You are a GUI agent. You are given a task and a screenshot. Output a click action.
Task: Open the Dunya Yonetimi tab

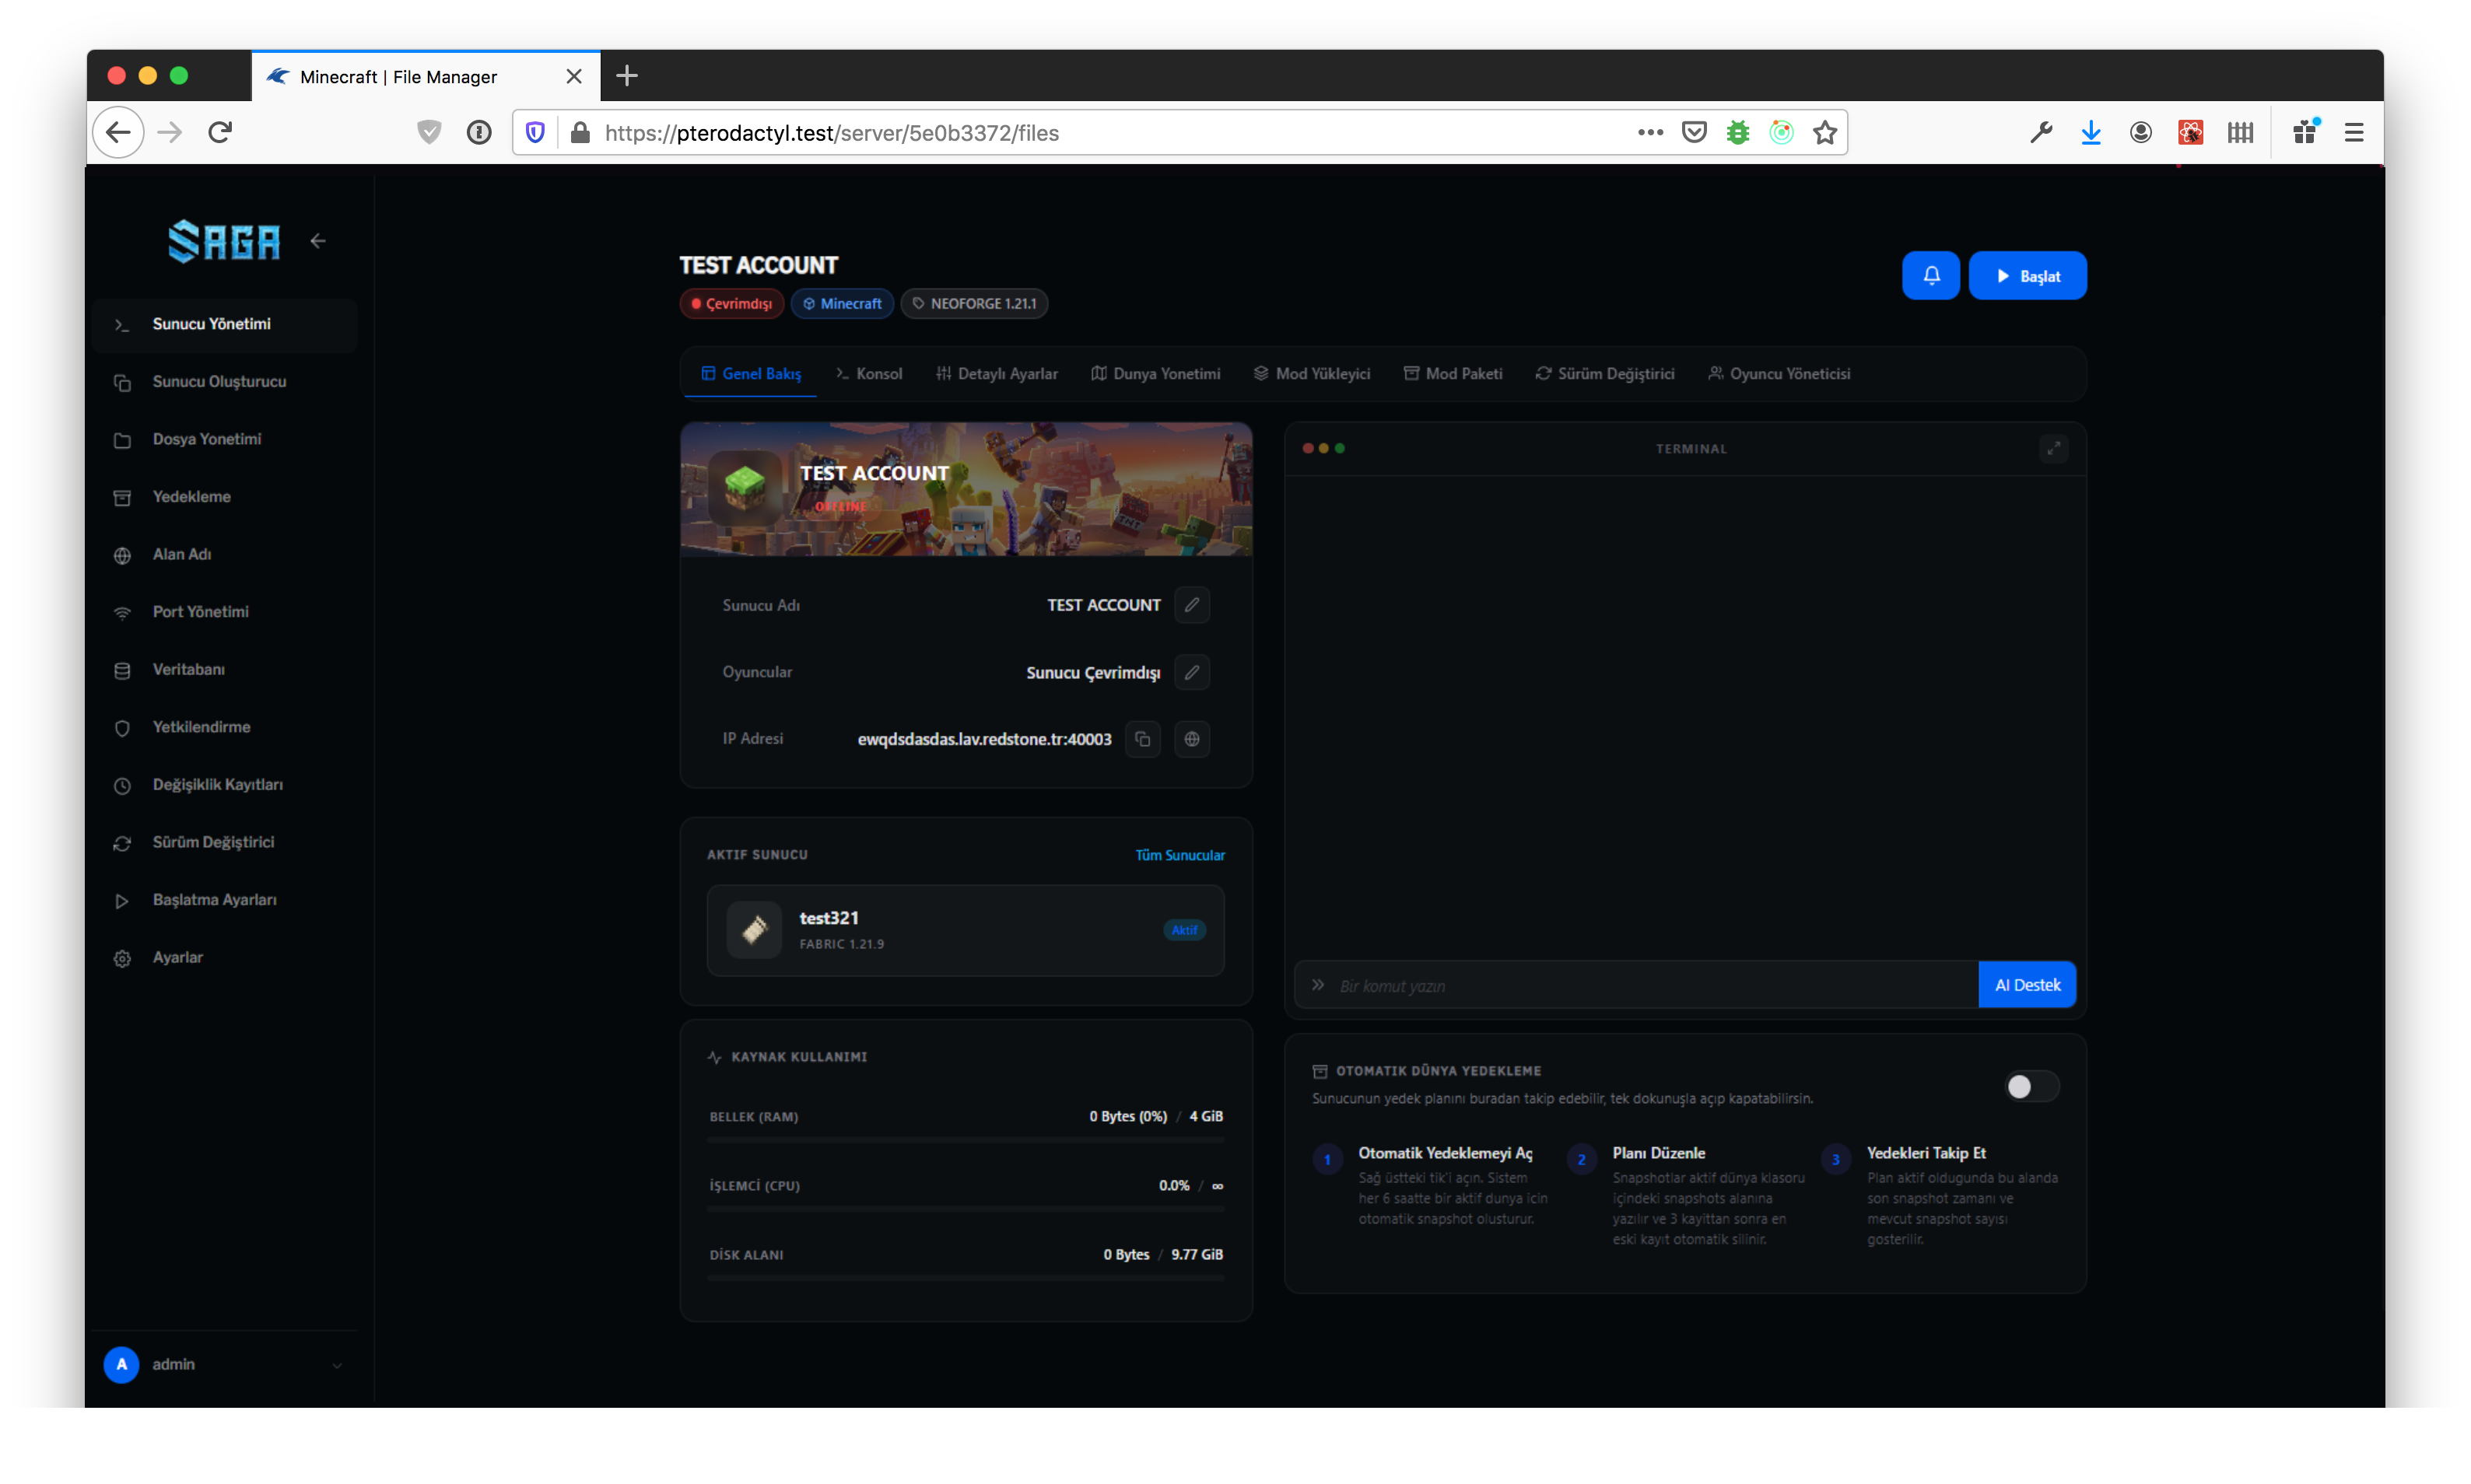(1155, 373)
